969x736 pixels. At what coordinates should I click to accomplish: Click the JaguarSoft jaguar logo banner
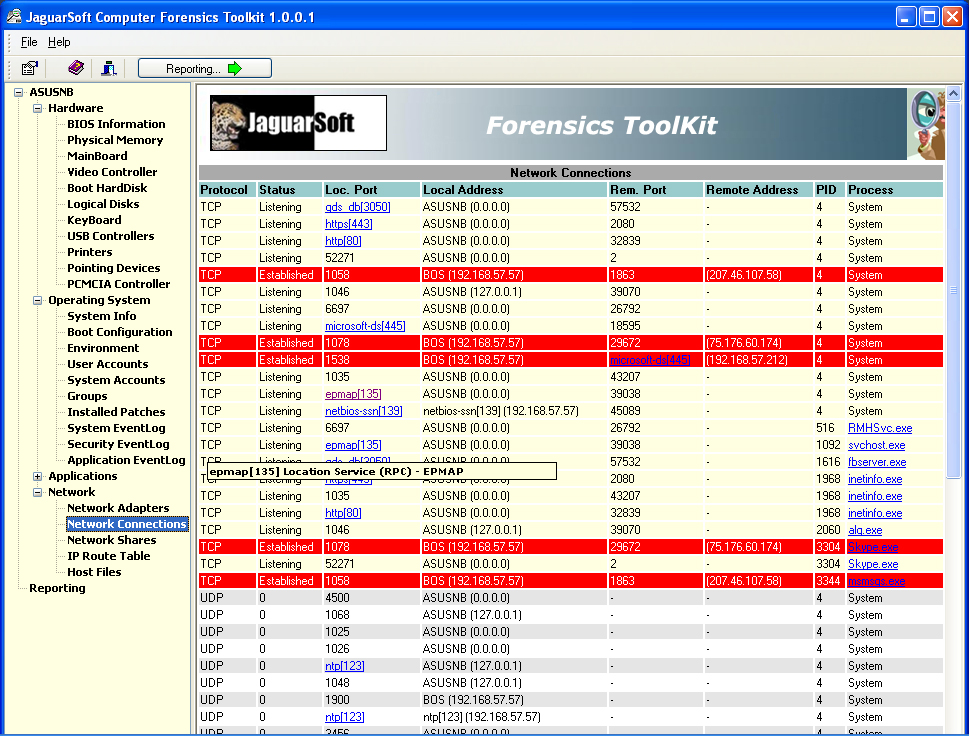298,123
